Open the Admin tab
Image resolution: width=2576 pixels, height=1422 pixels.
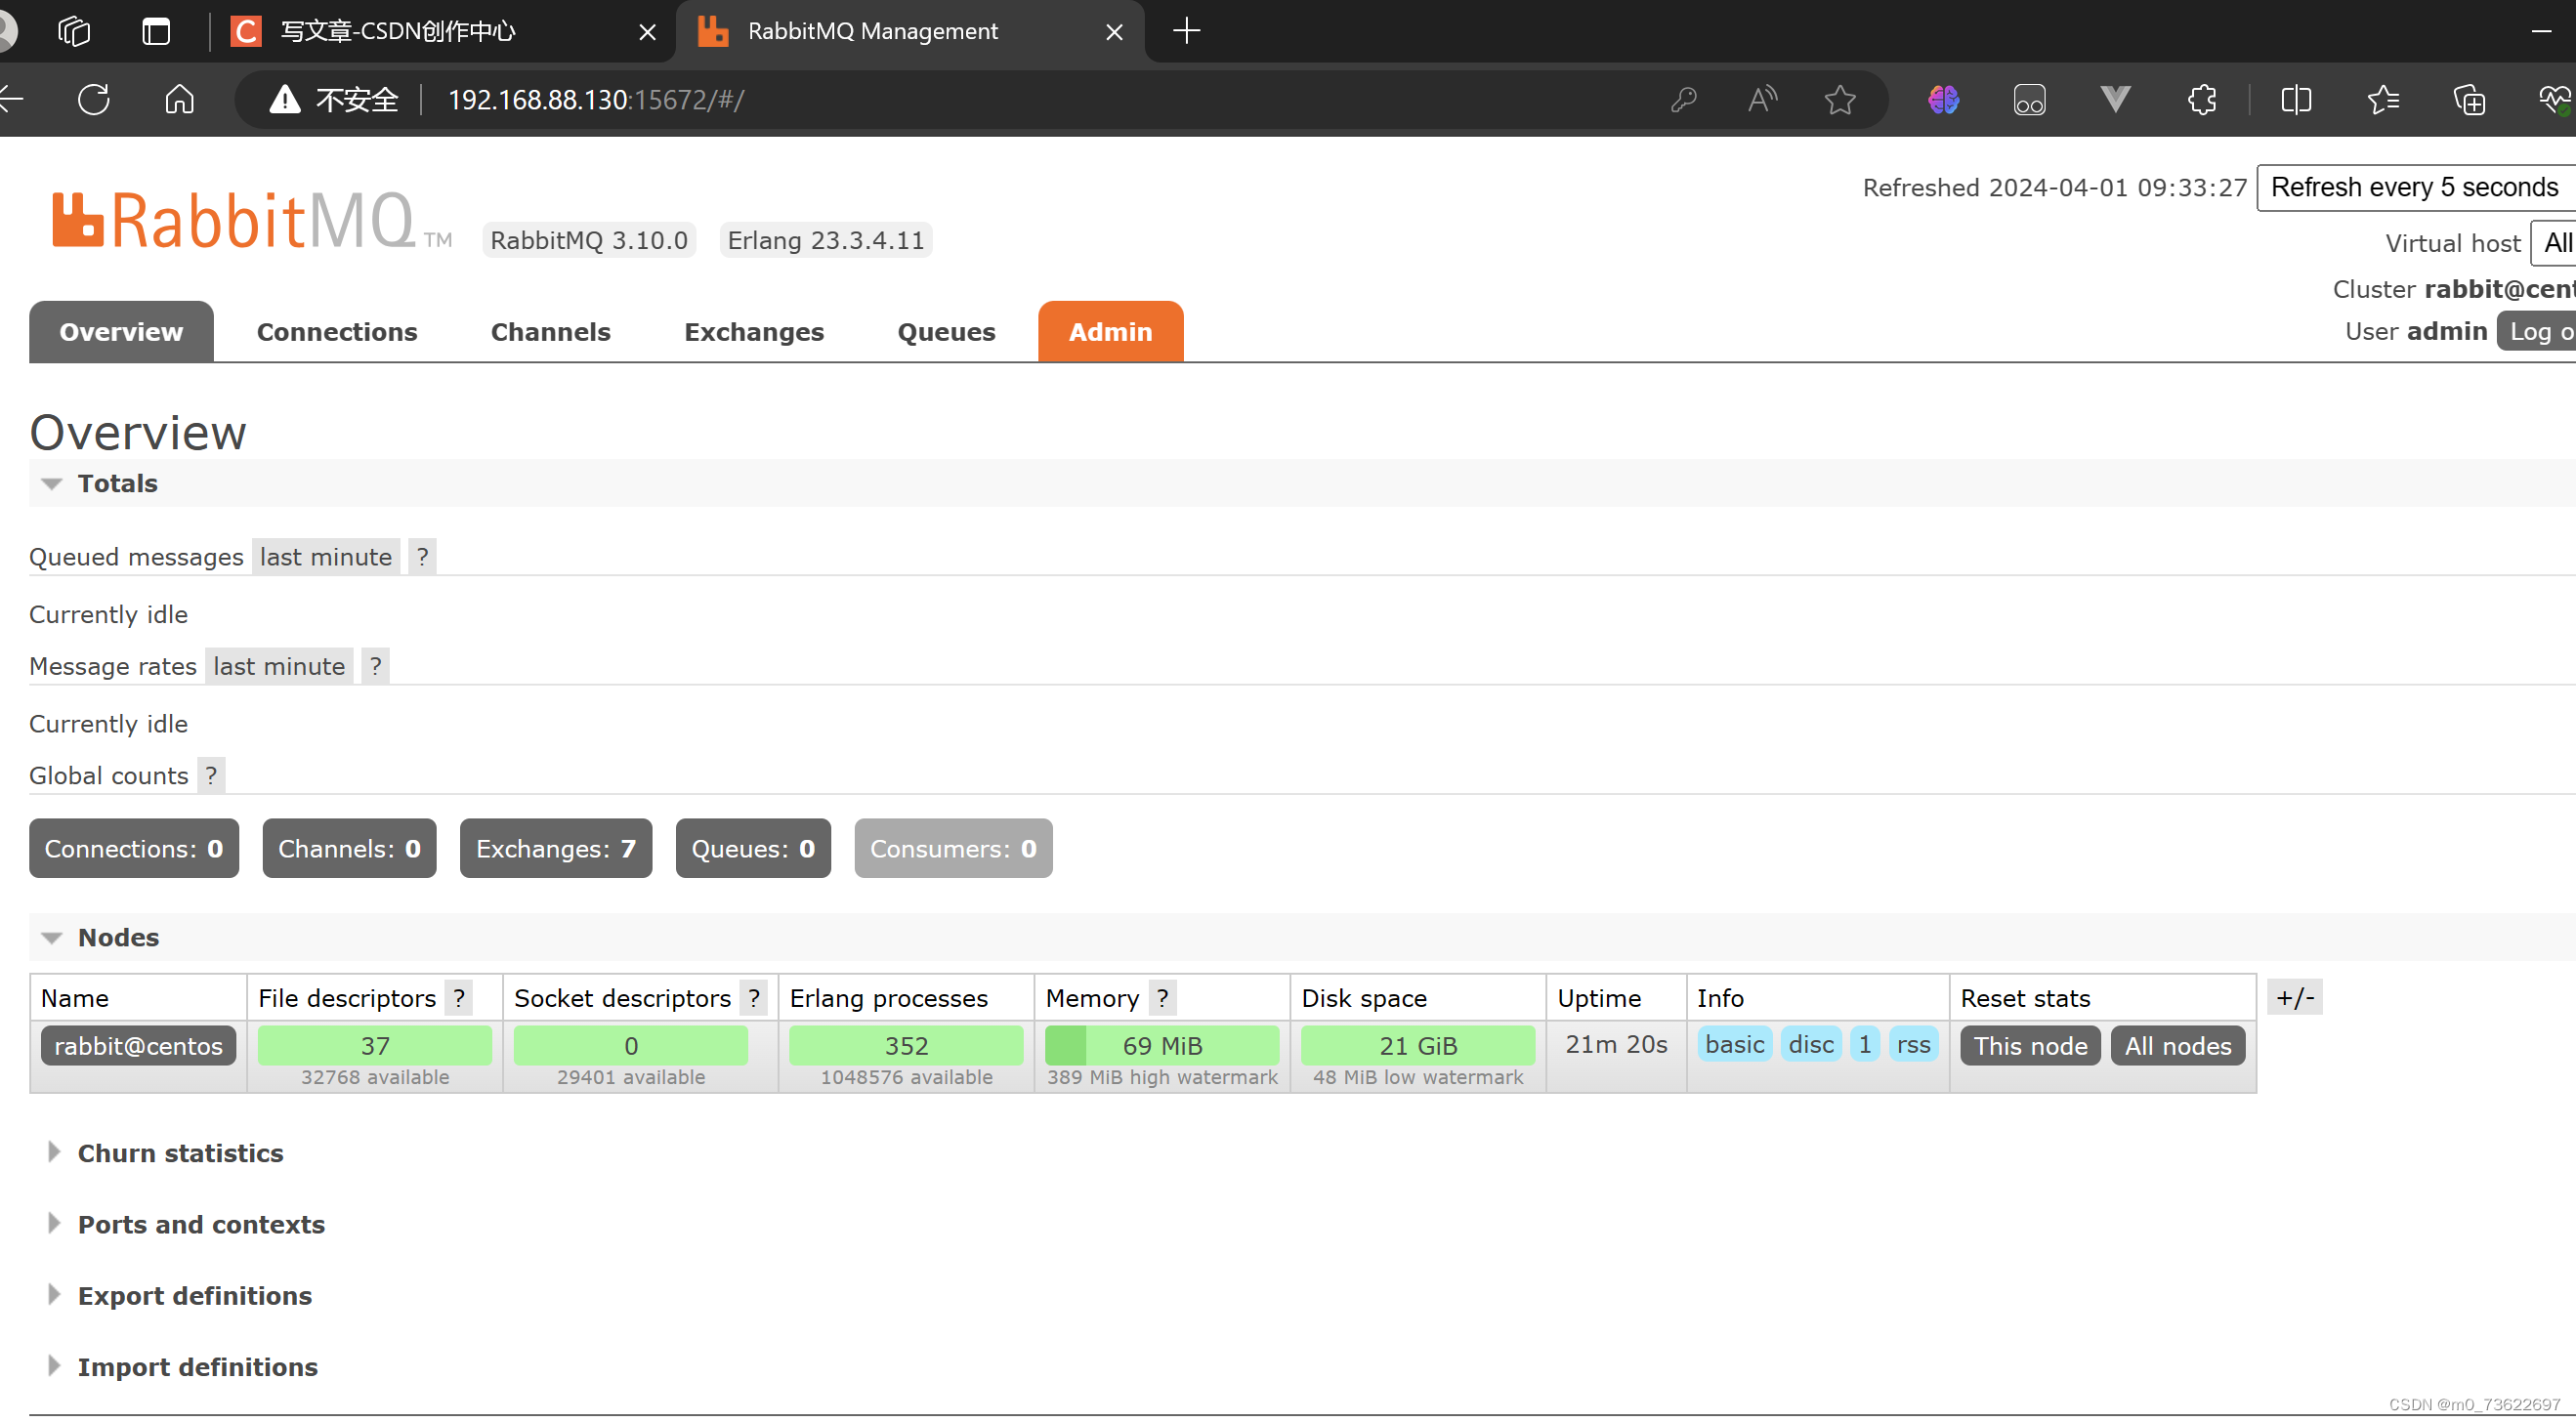pyautogui.click(x=1110, y=332)
